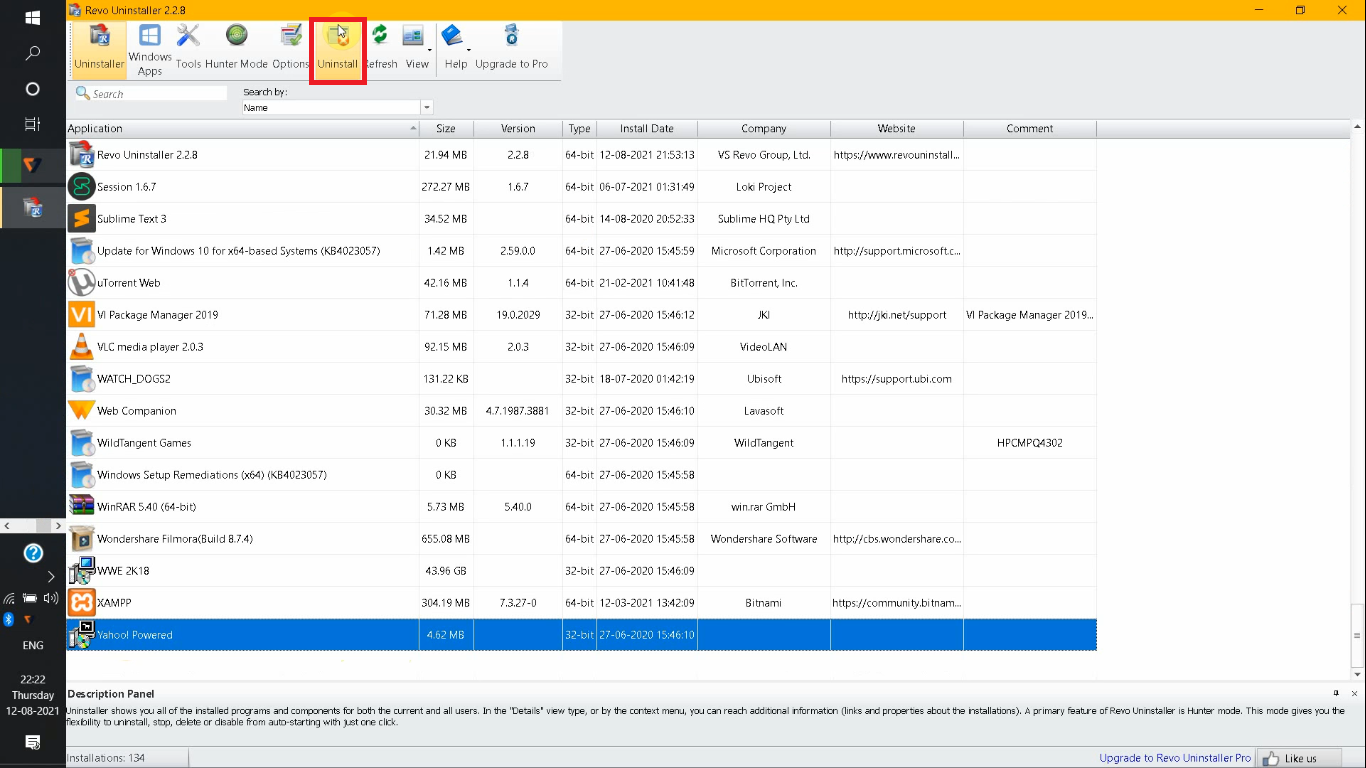Viewport: 1366px width, 768px height.
Task: Sort by the Application column header
Action: (243, 128)
